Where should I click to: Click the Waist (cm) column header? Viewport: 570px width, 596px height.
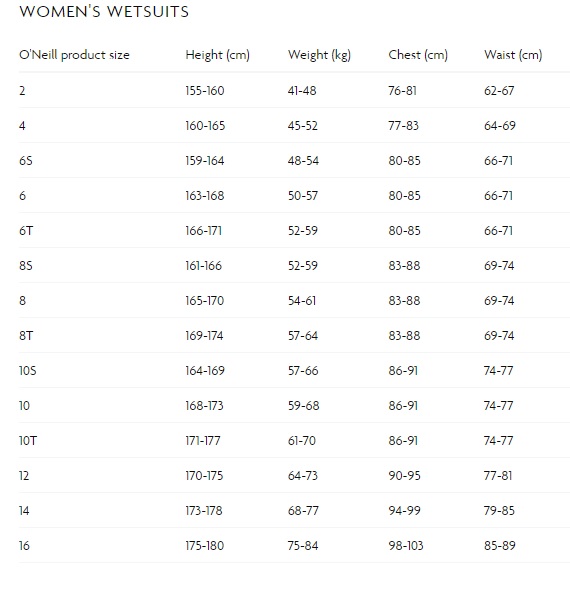[x=513, y=55]
